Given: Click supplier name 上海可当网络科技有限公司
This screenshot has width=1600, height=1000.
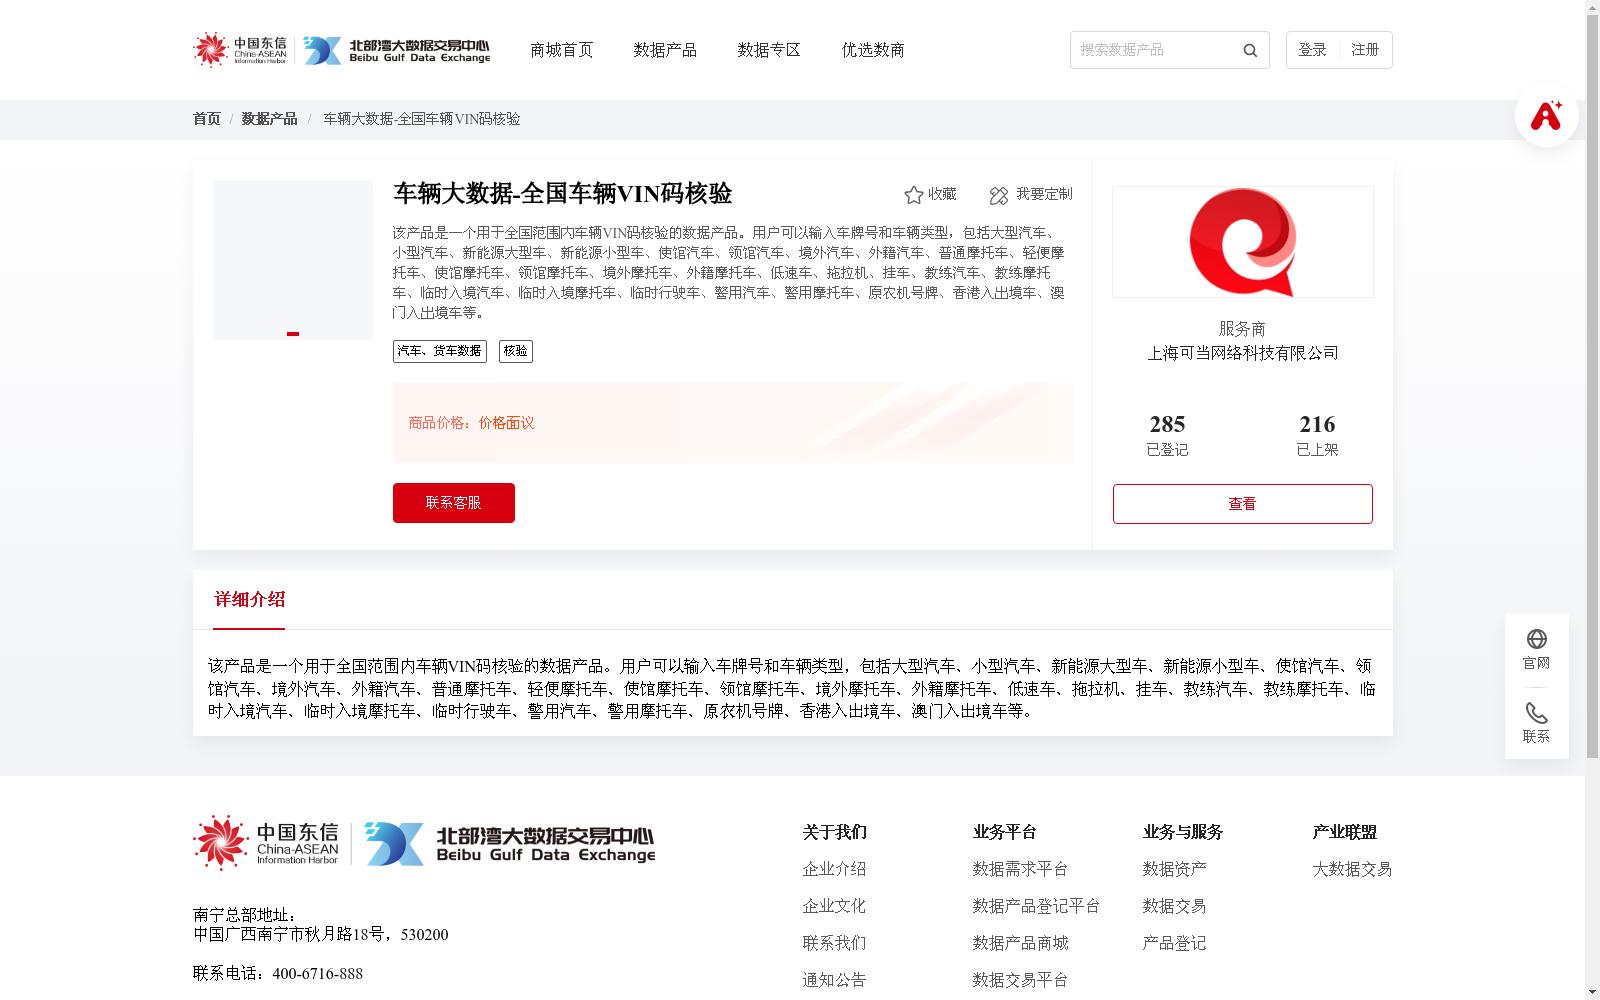Looking at the screenshot, I should pos(1243,353).
